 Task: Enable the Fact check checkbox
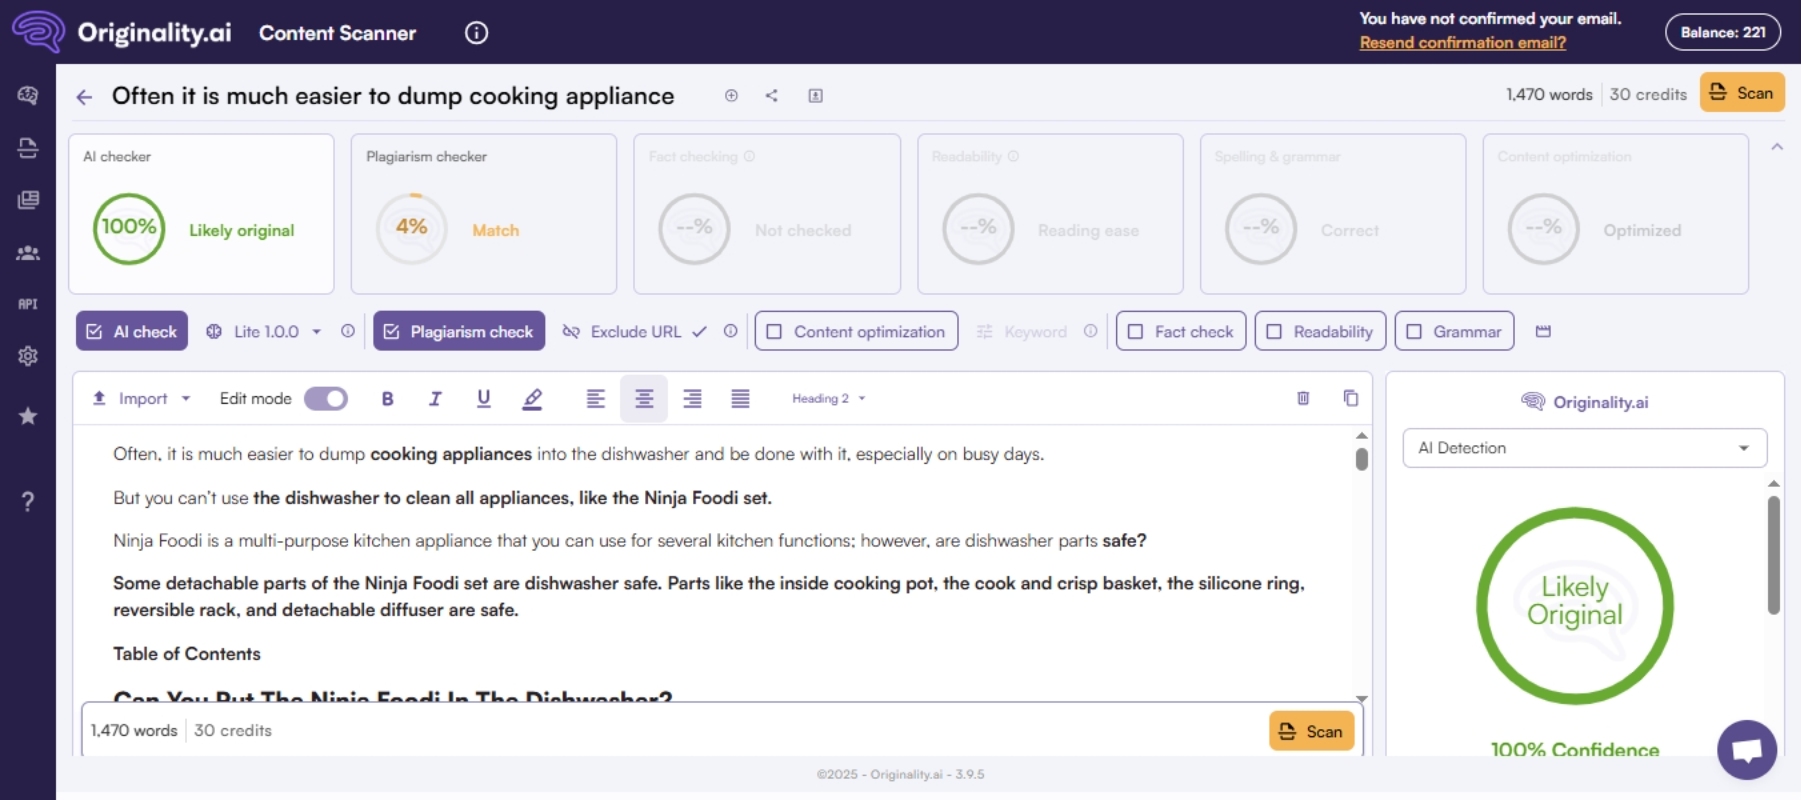tap(1181, 331)
